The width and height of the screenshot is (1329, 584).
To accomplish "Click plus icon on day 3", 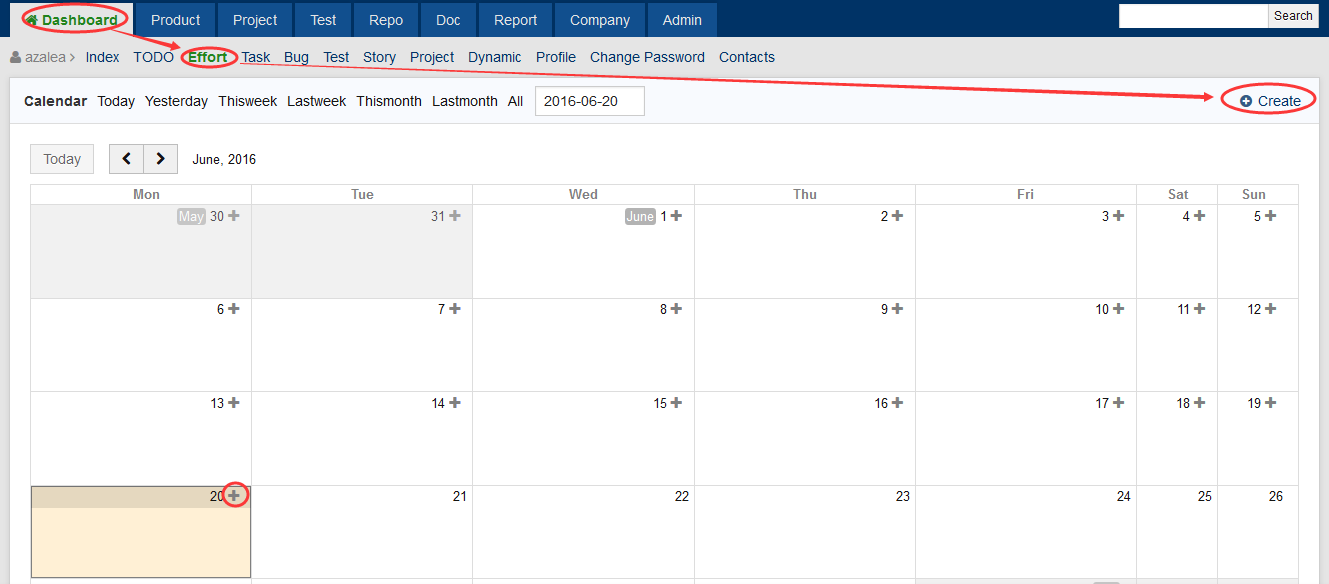I will [1118, 215].
